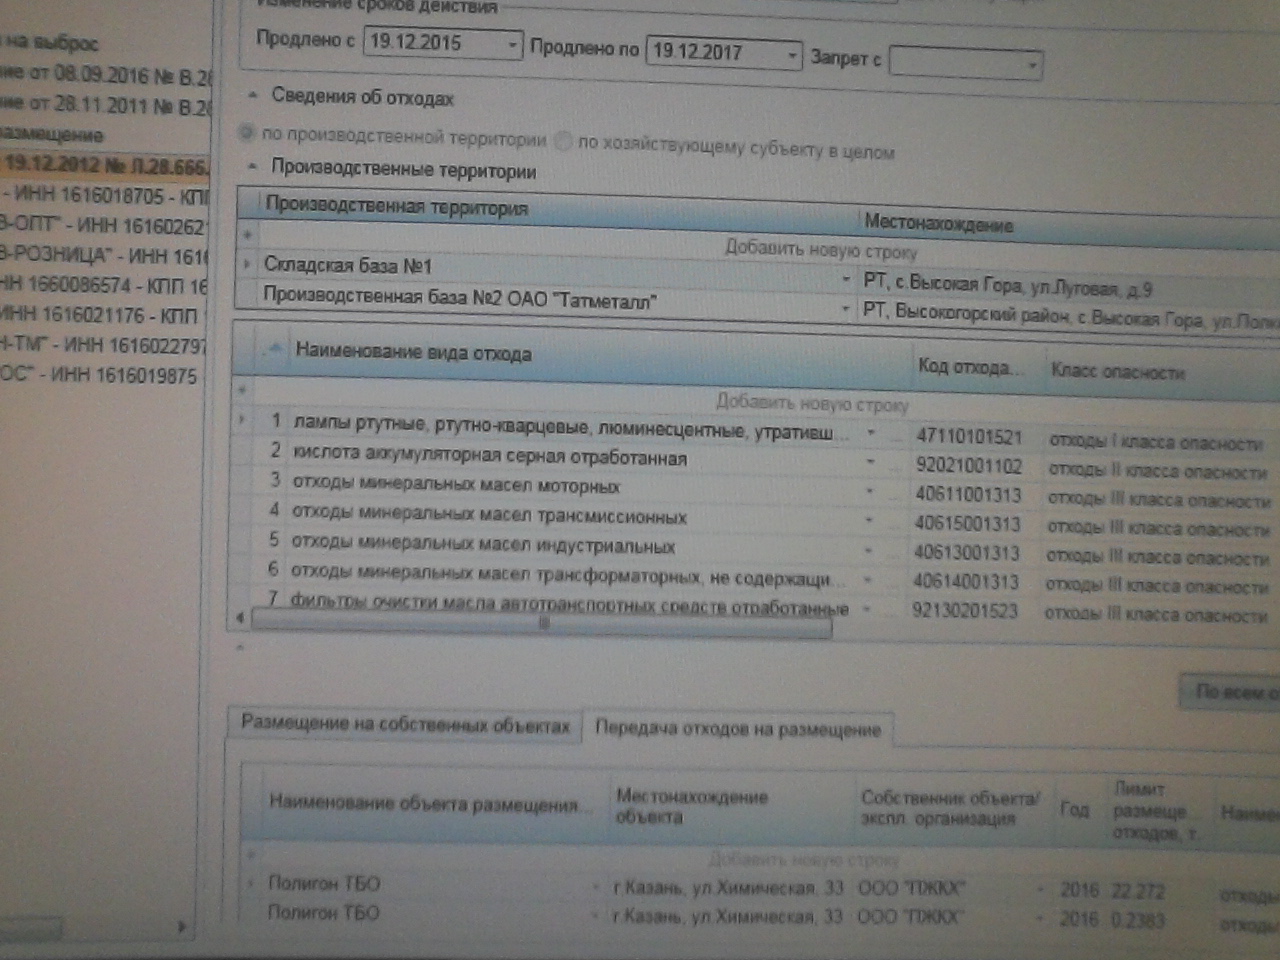Open dropdown arrow on 'кислота аккумуляторная' row
Screen dimensions: 1280x960
pos(870,462)
